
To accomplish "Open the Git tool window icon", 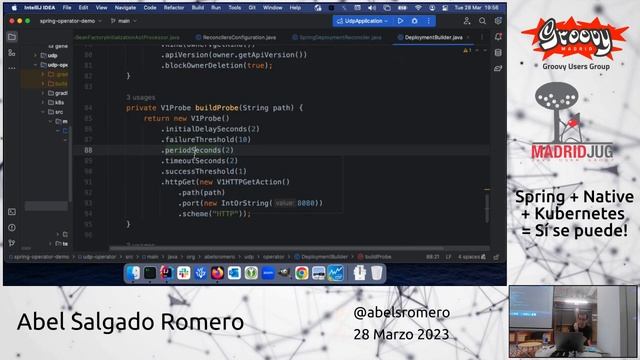I will pos(12,243).
